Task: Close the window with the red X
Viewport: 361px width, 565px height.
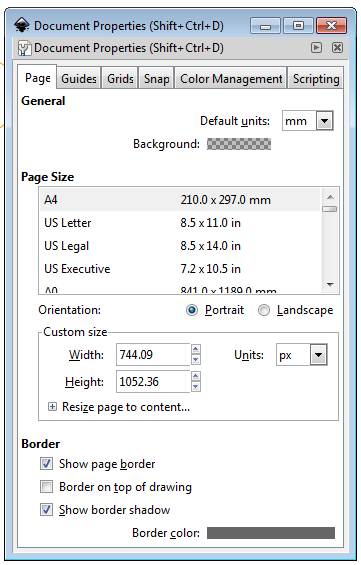Action: click(x=331, y=26)
